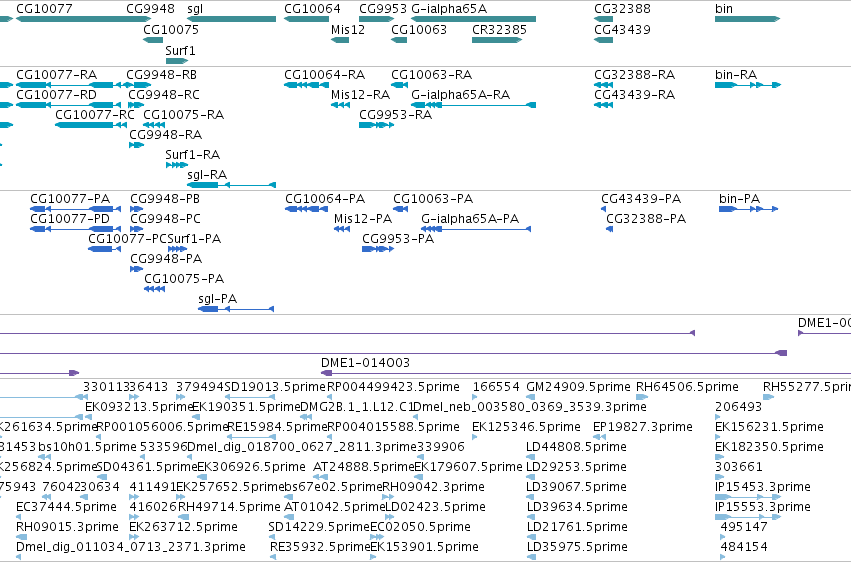851x562 pixels.
Task: Click the CG9948-RB transcript label
Action: click(x=161, y=74)
